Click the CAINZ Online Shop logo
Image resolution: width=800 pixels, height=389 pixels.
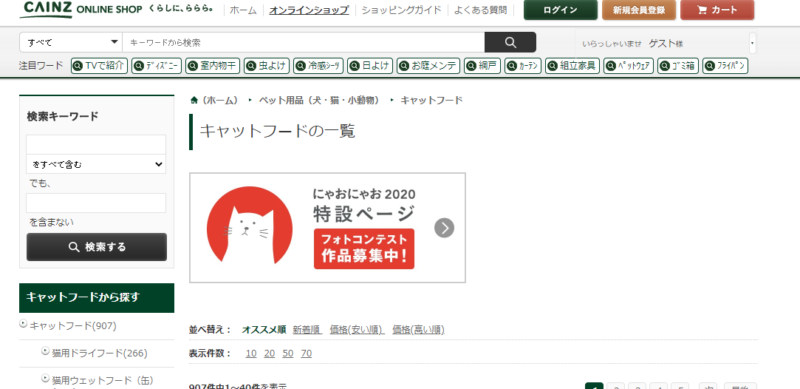[81, 9]
